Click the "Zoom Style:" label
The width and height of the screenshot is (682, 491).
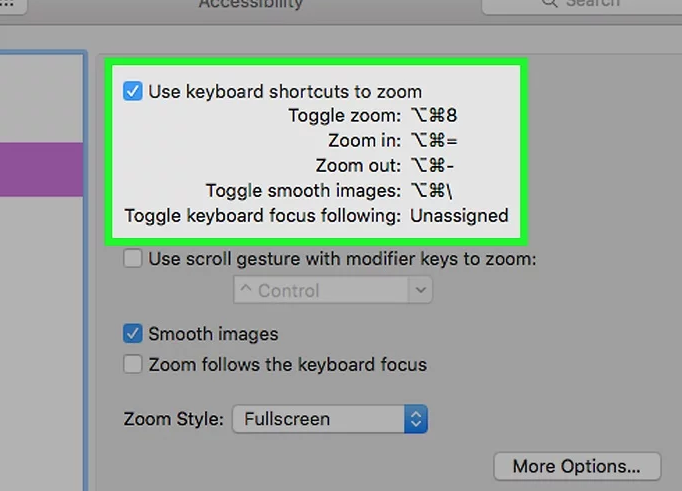coord(174,419)
